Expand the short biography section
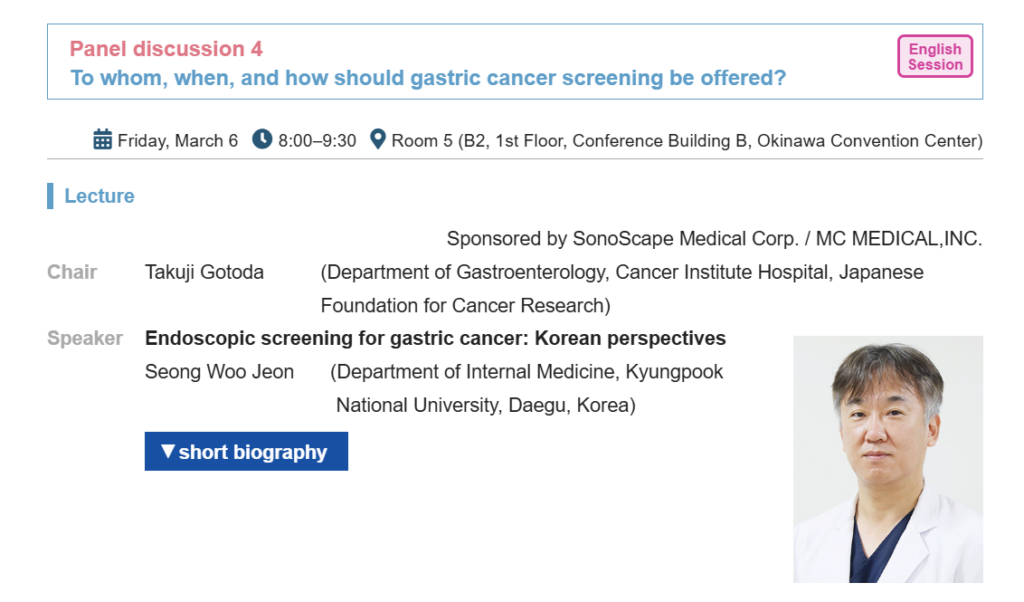 pos(246,452)
